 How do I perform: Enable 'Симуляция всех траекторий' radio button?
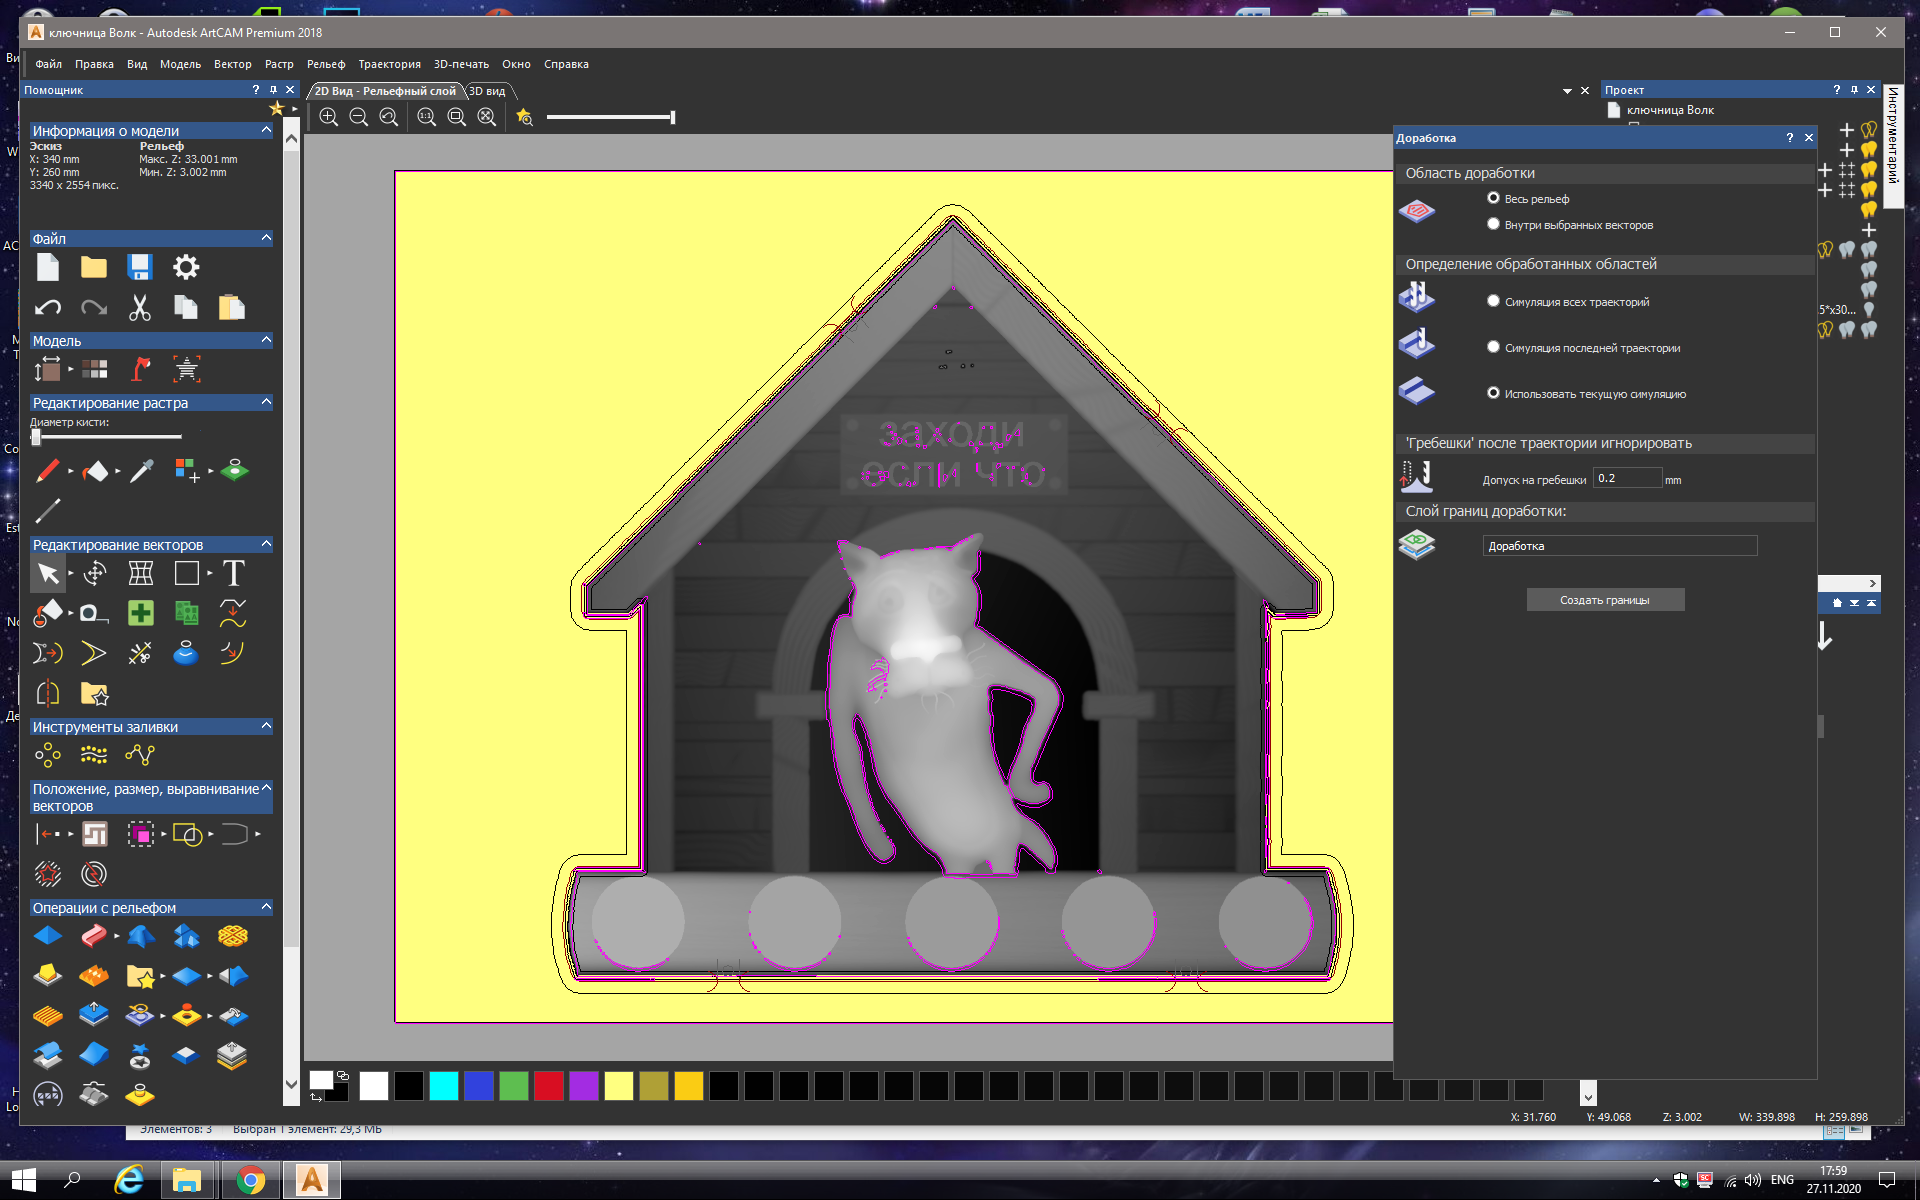coord(1493,301)
